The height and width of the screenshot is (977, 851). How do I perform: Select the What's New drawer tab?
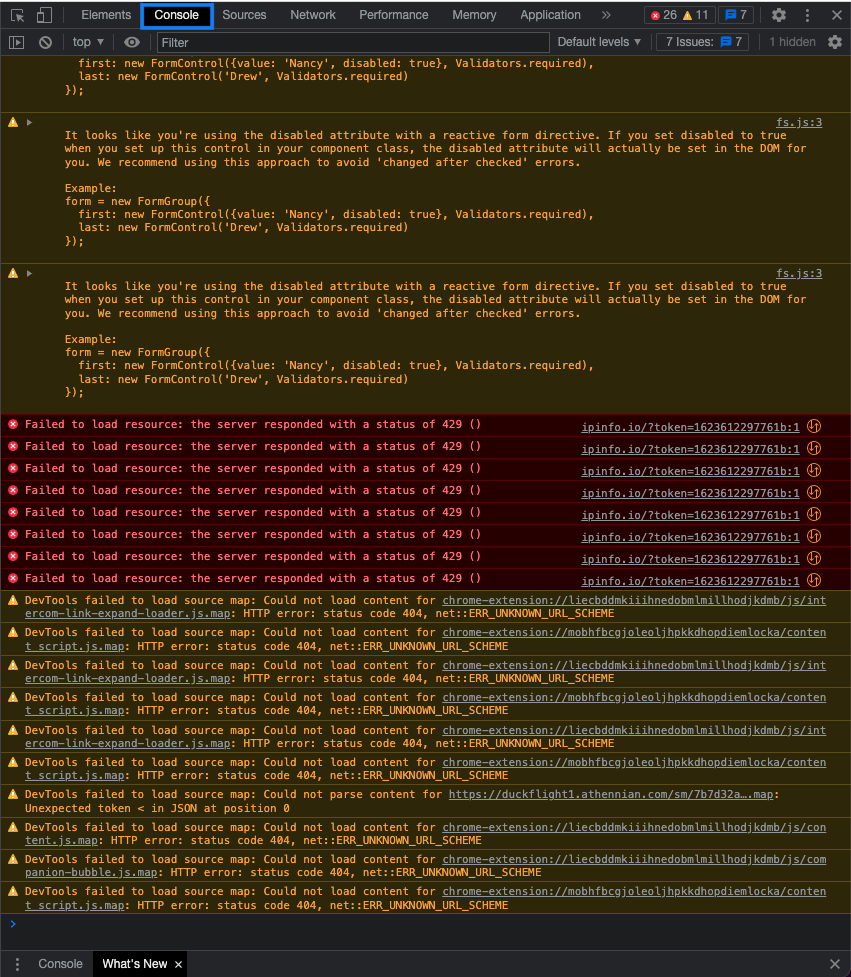click(x=135, y=964)
